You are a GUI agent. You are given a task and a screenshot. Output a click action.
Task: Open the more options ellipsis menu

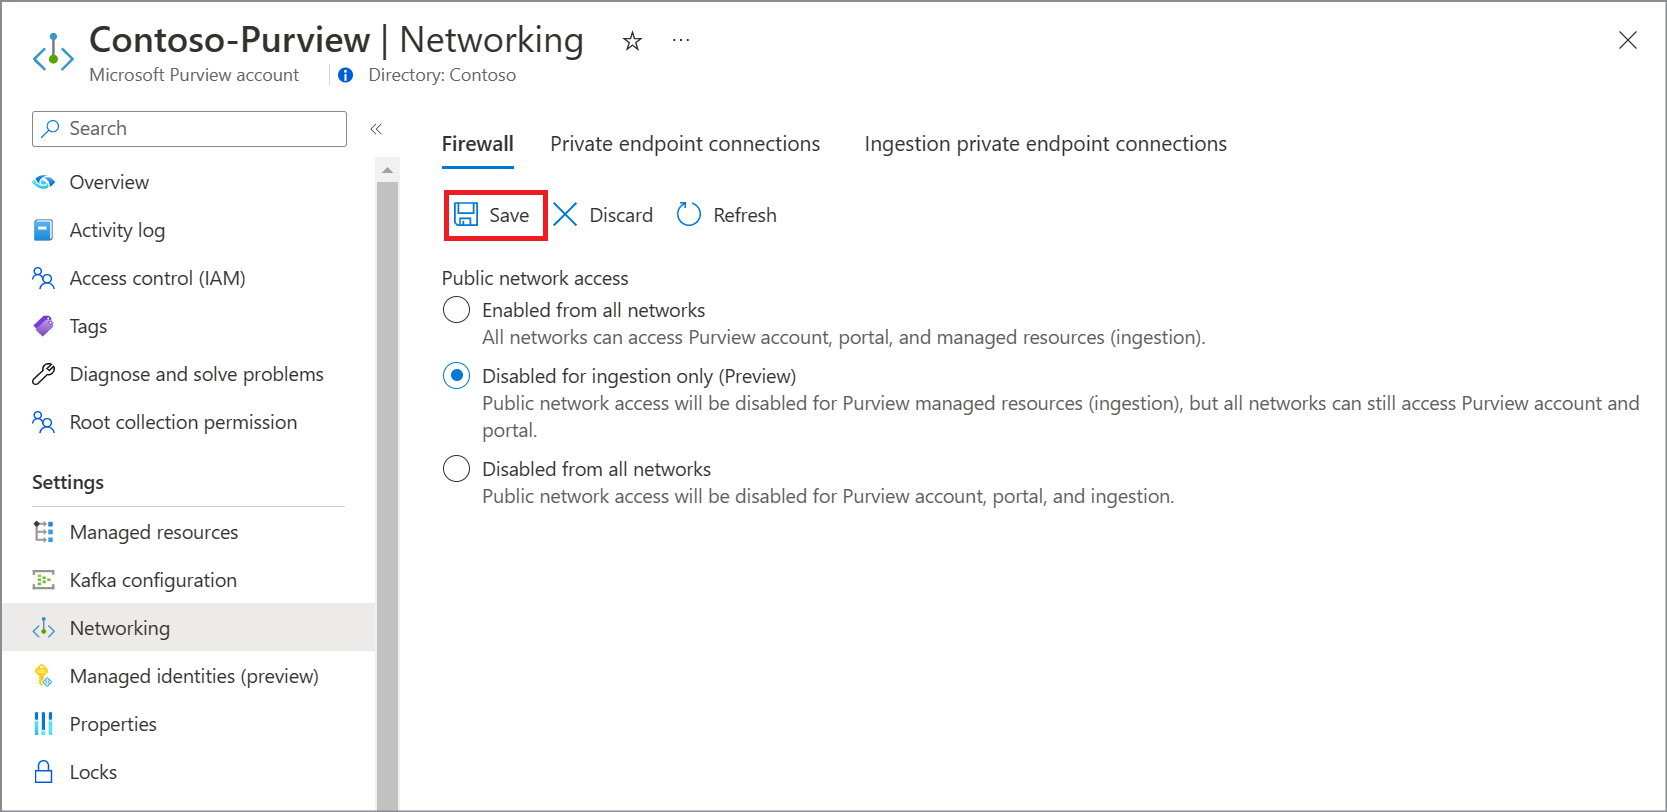(681, 41)
